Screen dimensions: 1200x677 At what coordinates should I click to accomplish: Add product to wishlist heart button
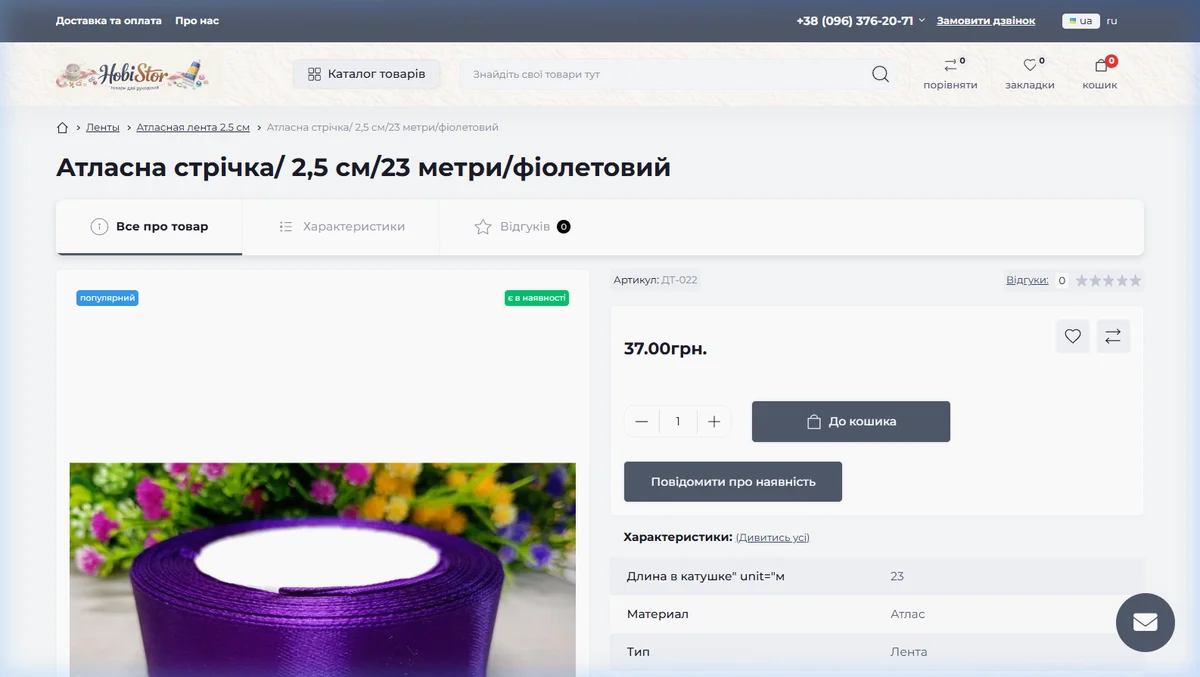(x=1073, y=336)
